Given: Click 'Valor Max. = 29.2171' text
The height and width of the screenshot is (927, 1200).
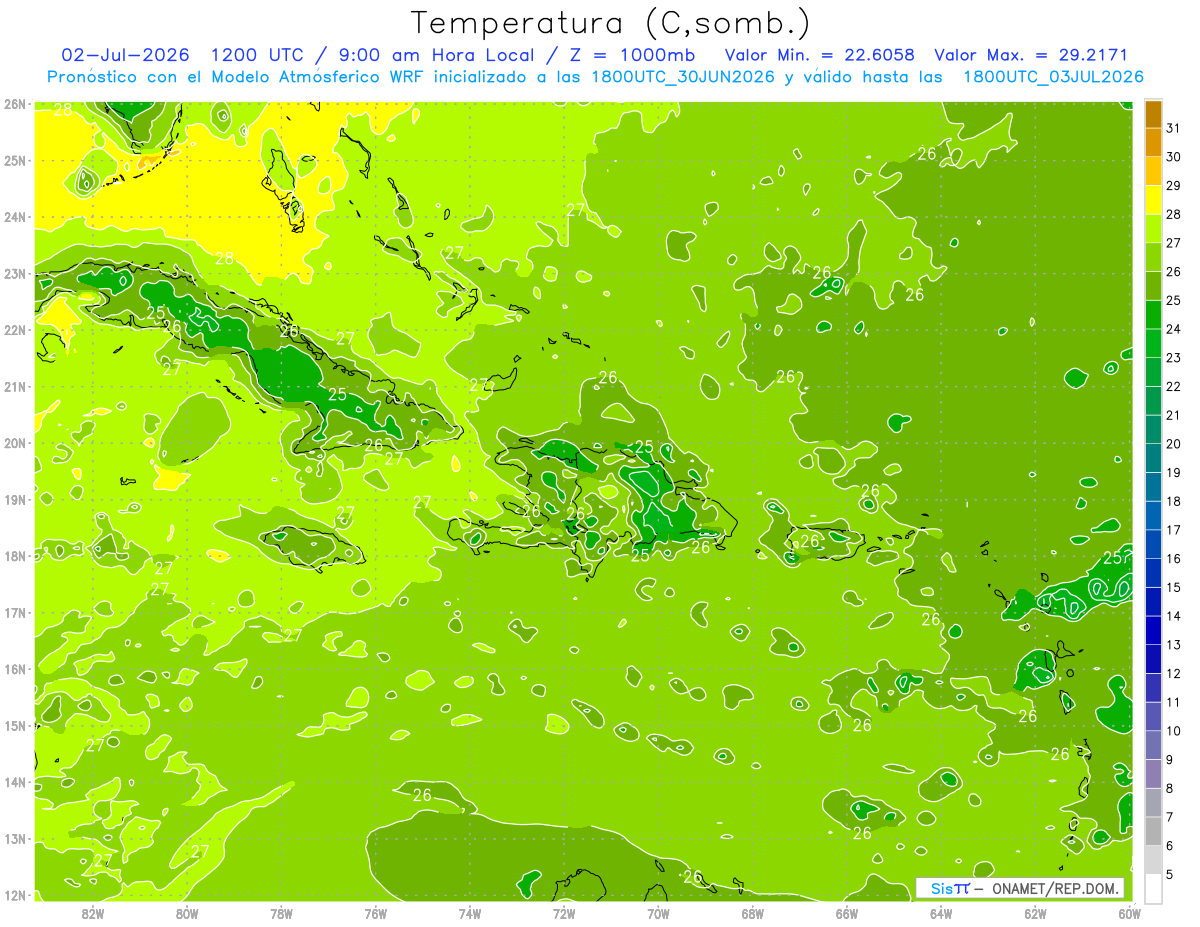Looking at the screenshot, I should coord(1031,55).
